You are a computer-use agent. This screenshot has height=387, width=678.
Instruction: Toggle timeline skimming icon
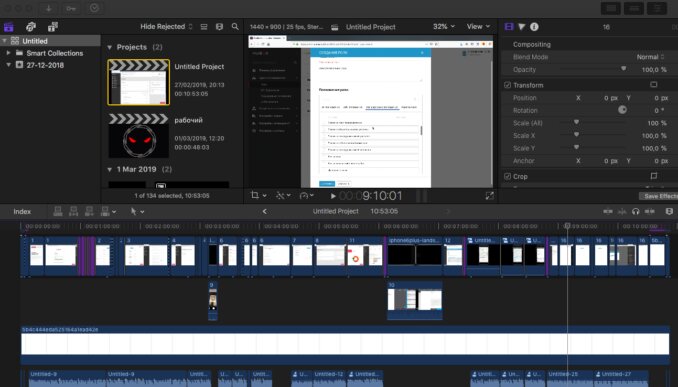pos(608,211)
